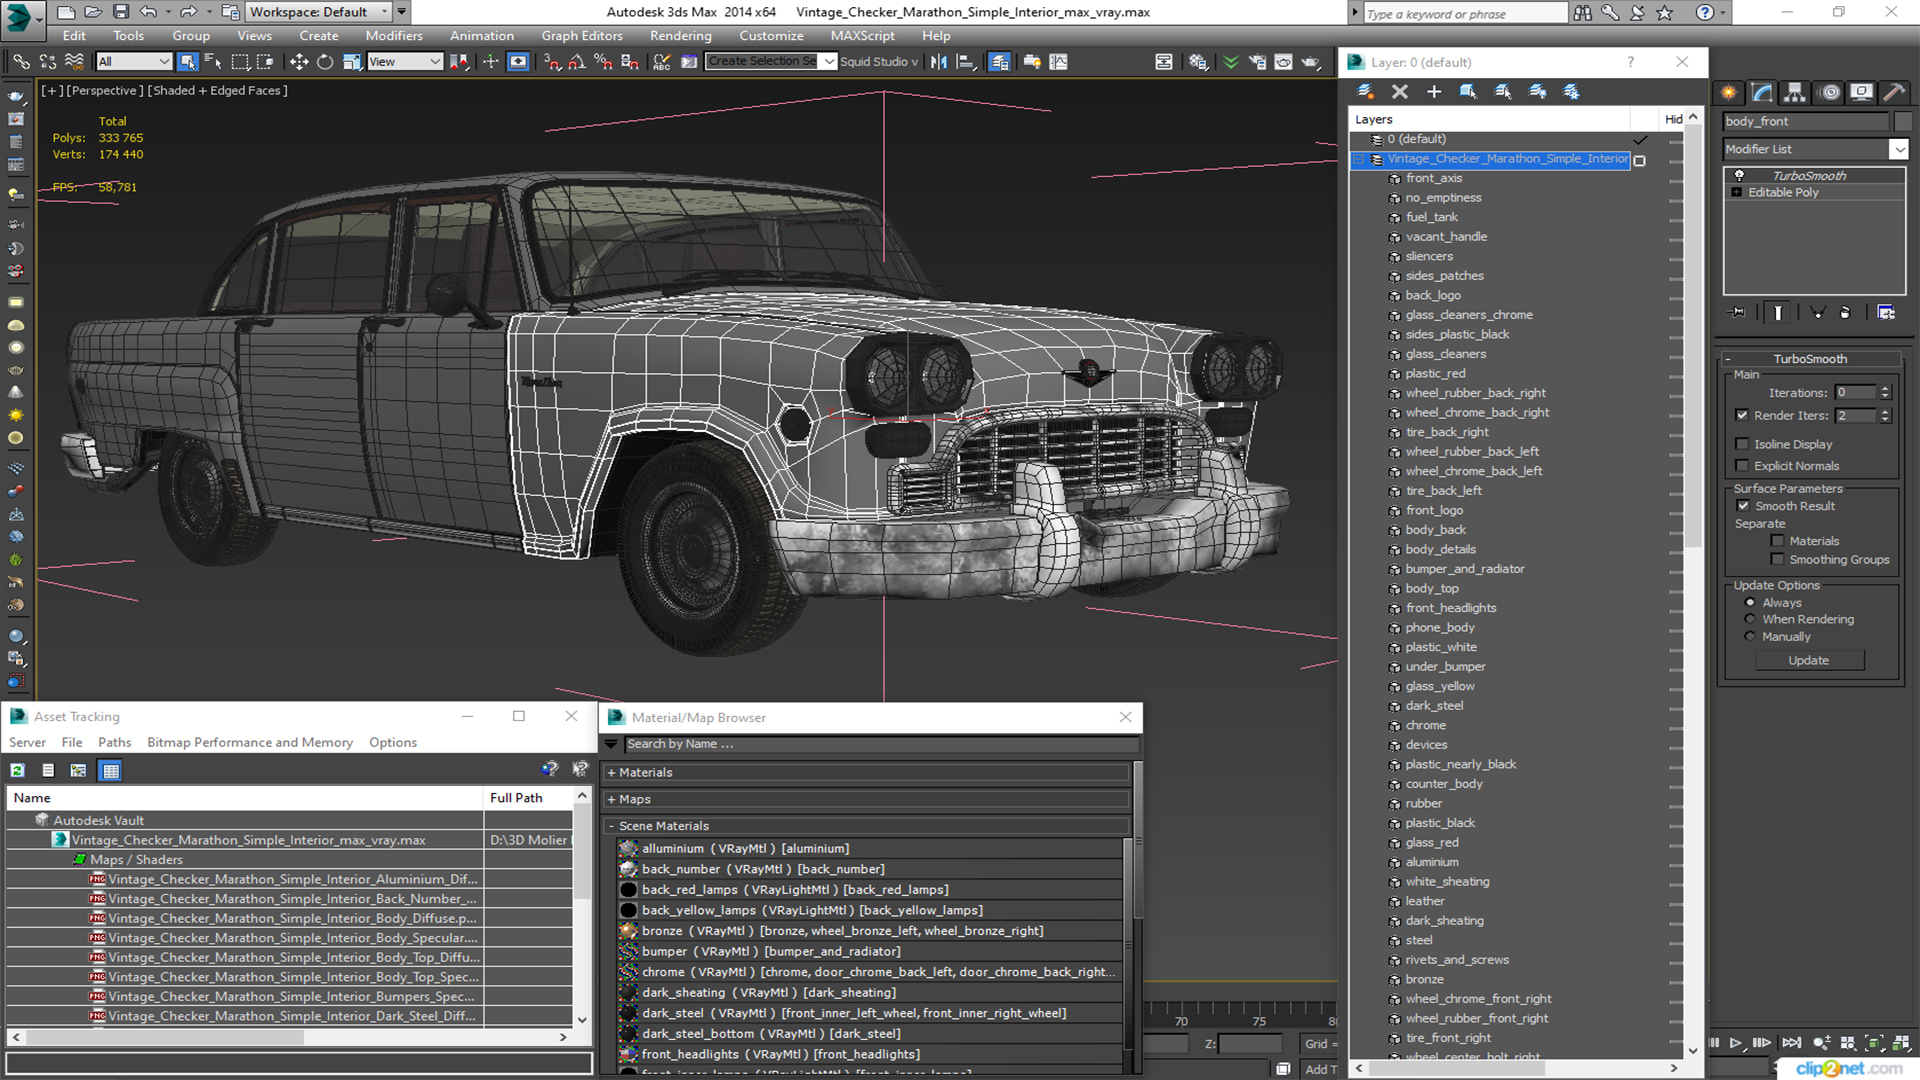Open the Material Editor icon

tap(1199, 62)
